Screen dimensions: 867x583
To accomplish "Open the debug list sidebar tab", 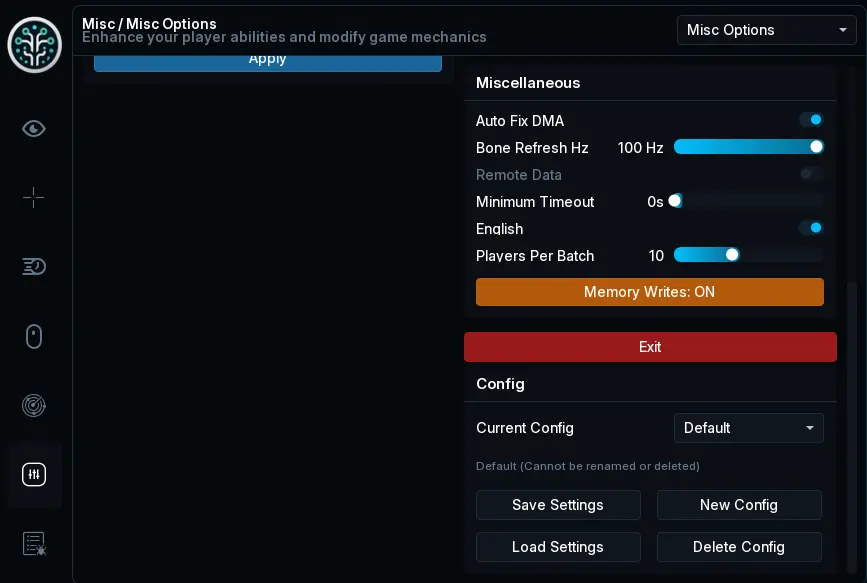I will (x=34, y=544).
